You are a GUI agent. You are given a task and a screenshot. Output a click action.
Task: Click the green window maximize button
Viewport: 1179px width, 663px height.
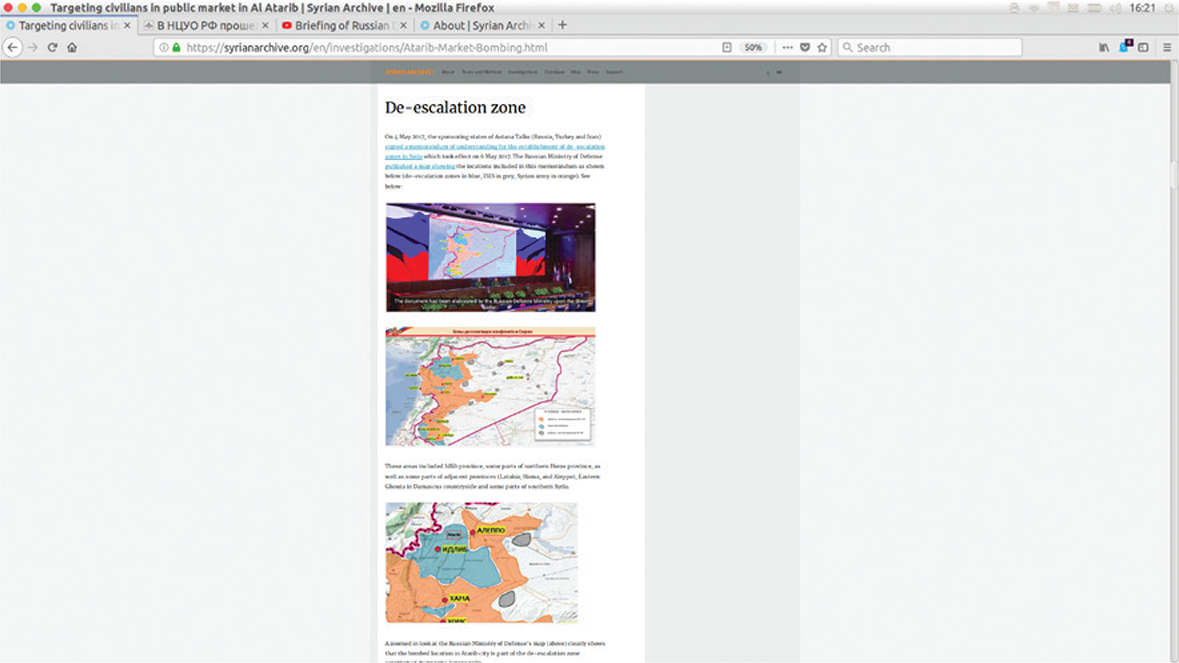pyautogui.click(x=36, y=8)
